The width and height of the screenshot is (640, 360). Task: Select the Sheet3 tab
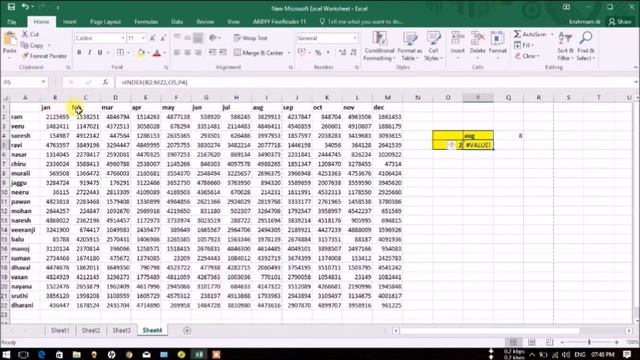[x=121, y=331]
